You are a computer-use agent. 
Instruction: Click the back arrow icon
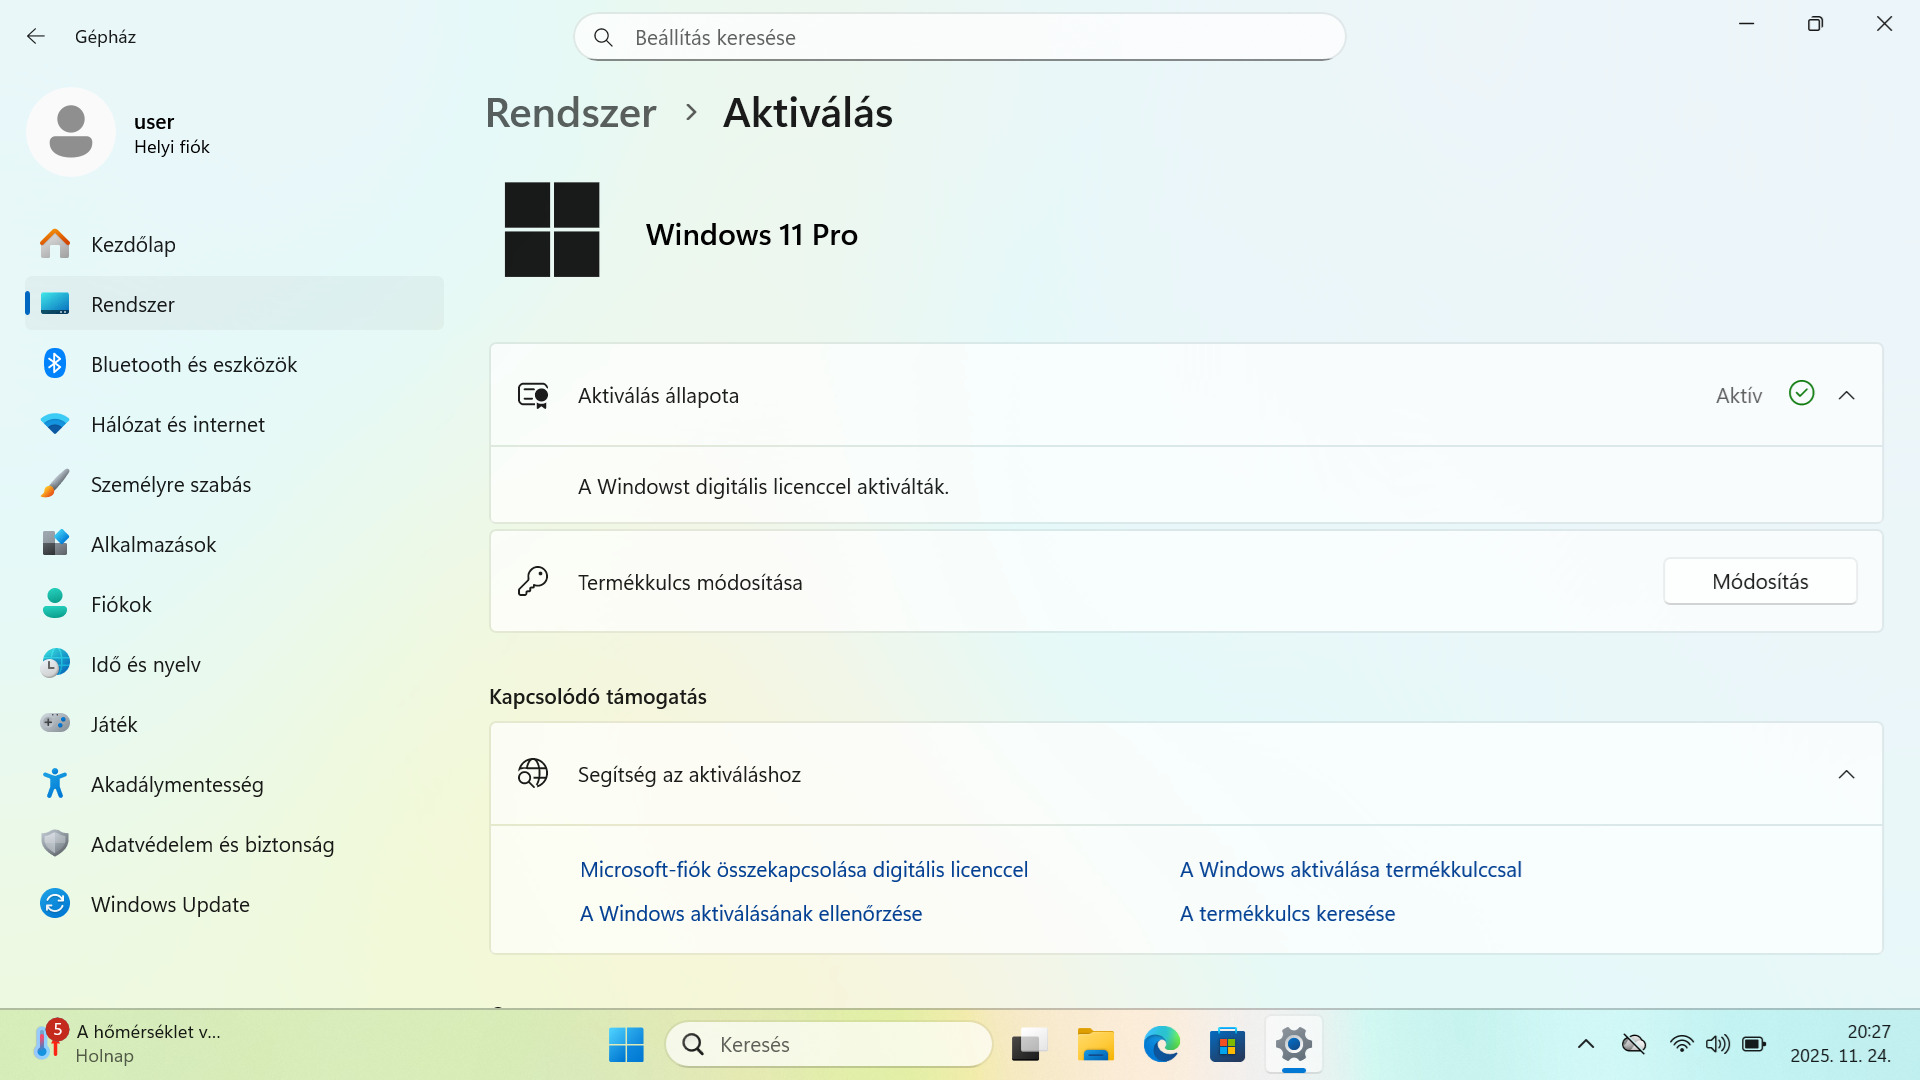(36, 37)
